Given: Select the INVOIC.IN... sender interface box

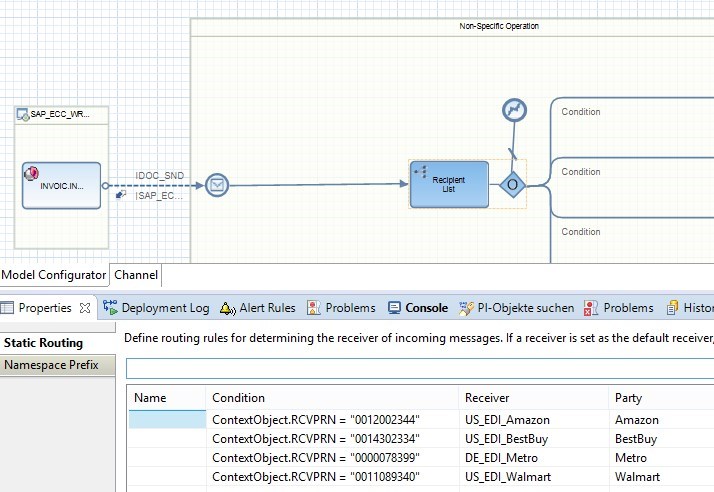Looking at the screenshot, I should 61,185.
